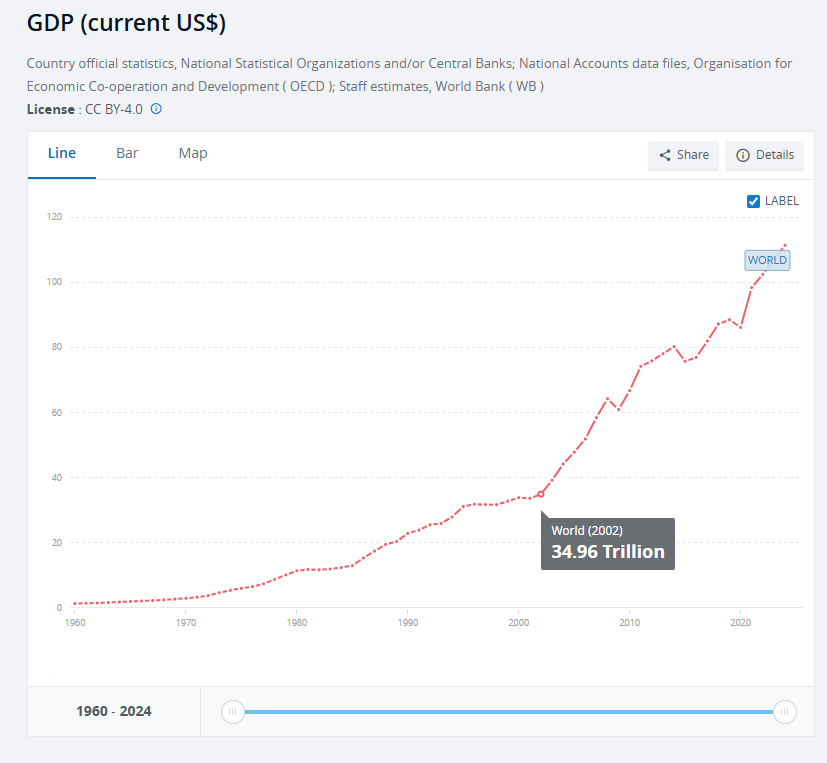Click the blue year range slider track

pyautogui.click(x=508, y=712)
